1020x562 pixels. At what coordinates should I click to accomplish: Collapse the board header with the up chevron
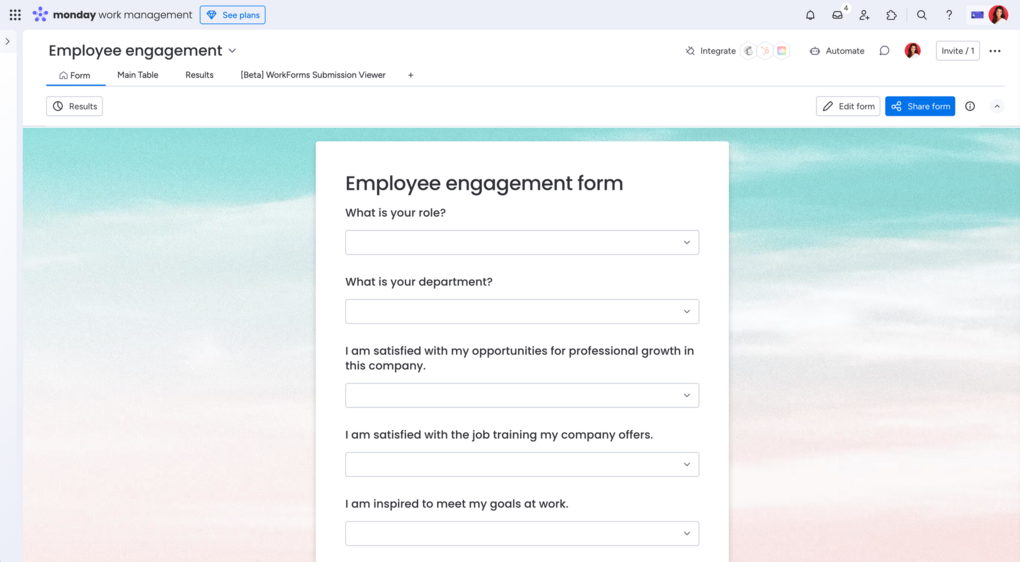pyautogui.click(x=997, y=106)
